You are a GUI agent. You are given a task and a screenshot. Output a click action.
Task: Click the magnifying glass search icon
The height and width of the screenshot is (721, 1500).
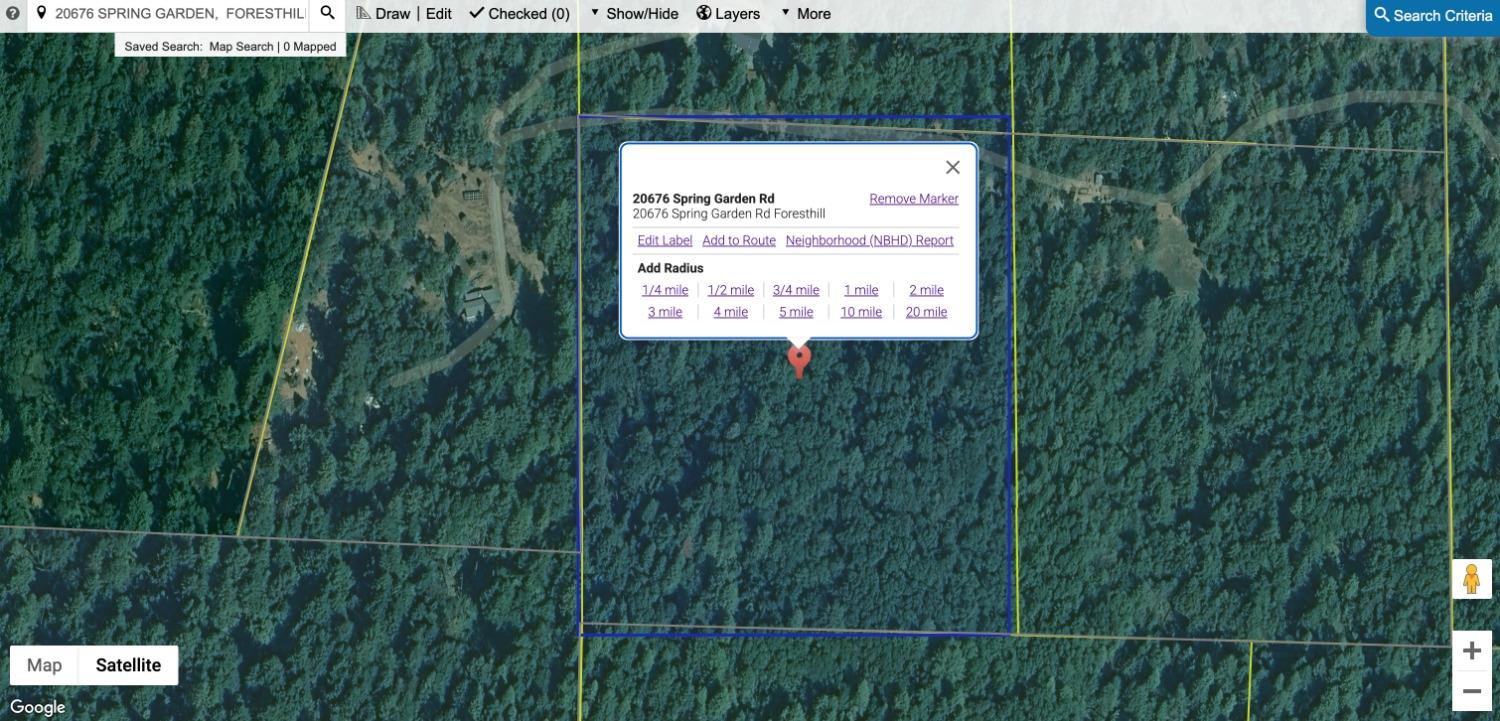[x=327, y=14]
